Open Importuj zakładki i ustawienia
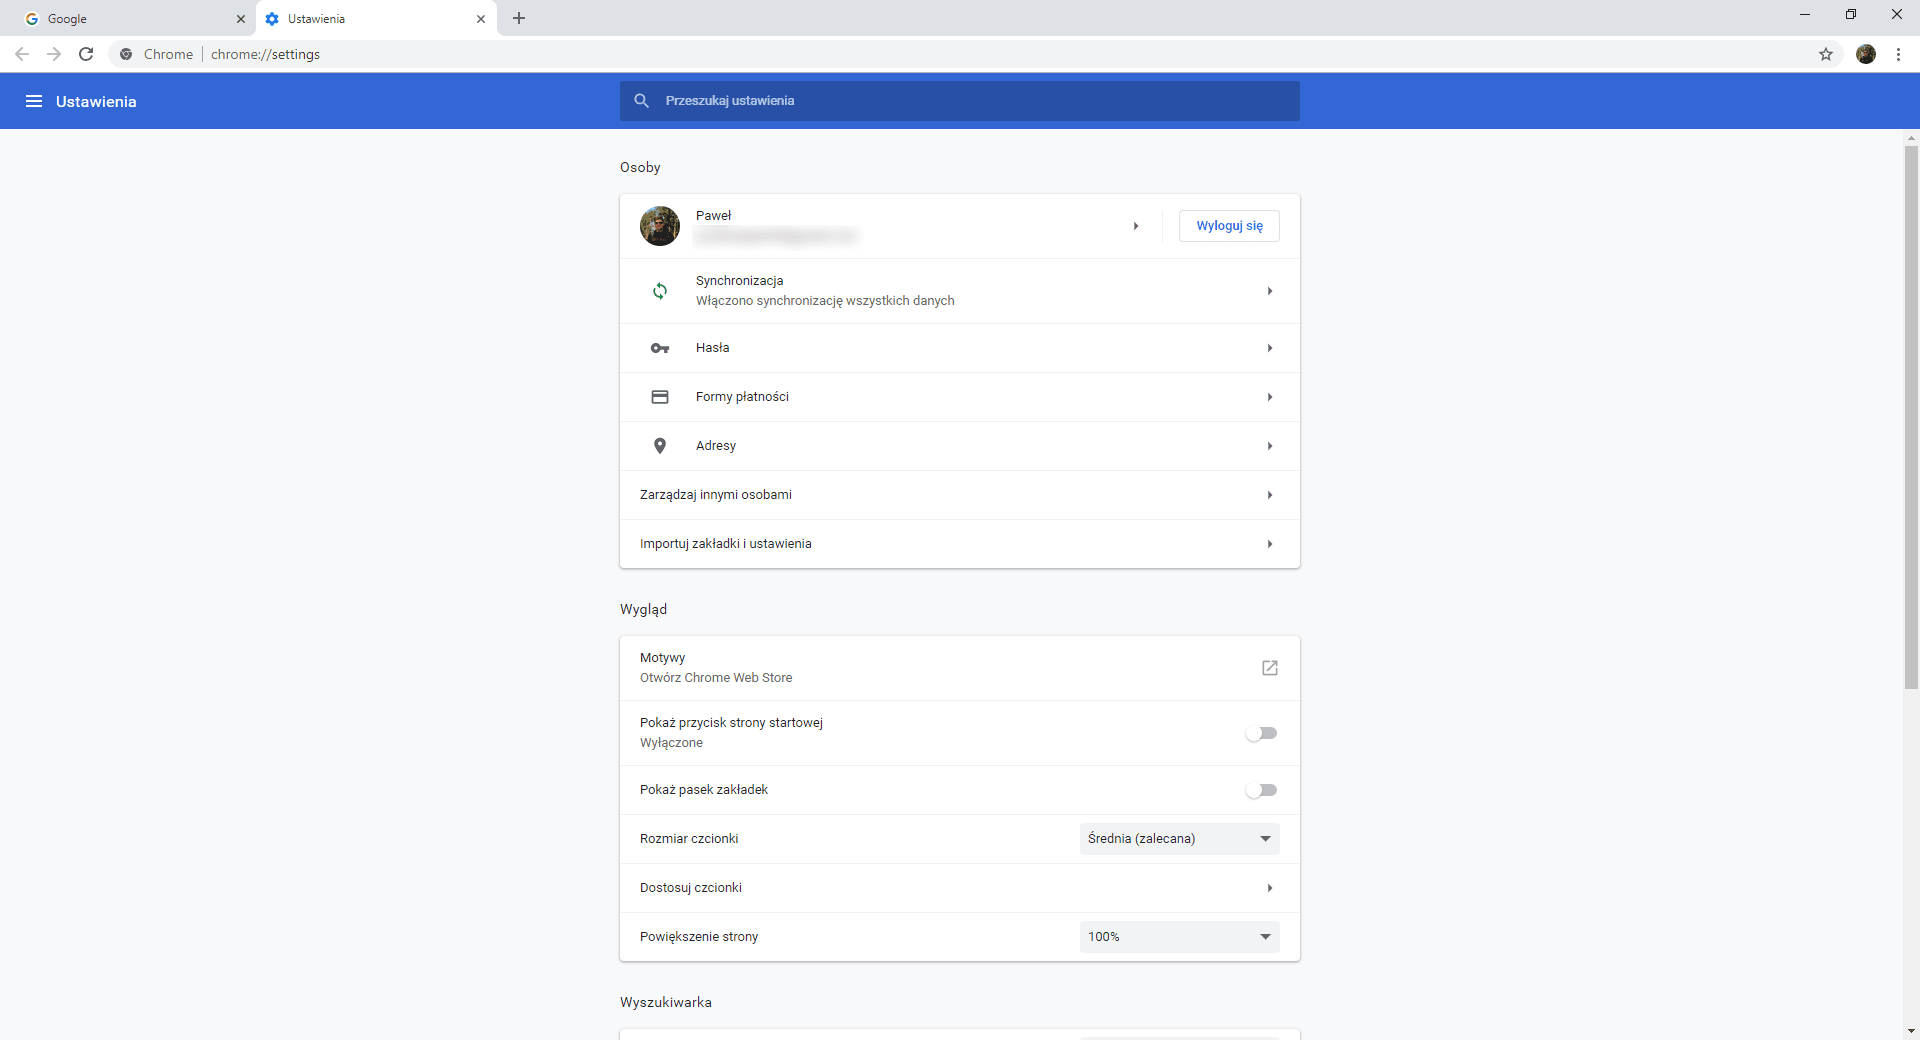This screenshot has width=1920, height=1040. 960,544
